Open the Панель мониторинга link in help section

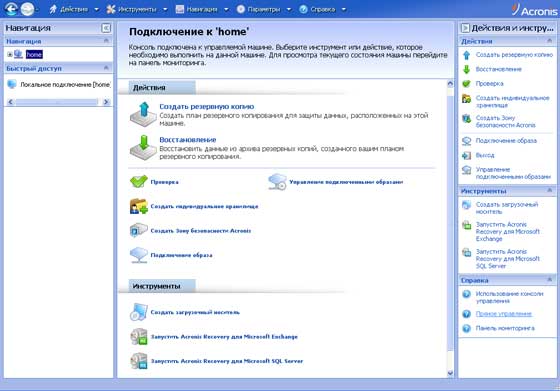click(x=505, y=328)
